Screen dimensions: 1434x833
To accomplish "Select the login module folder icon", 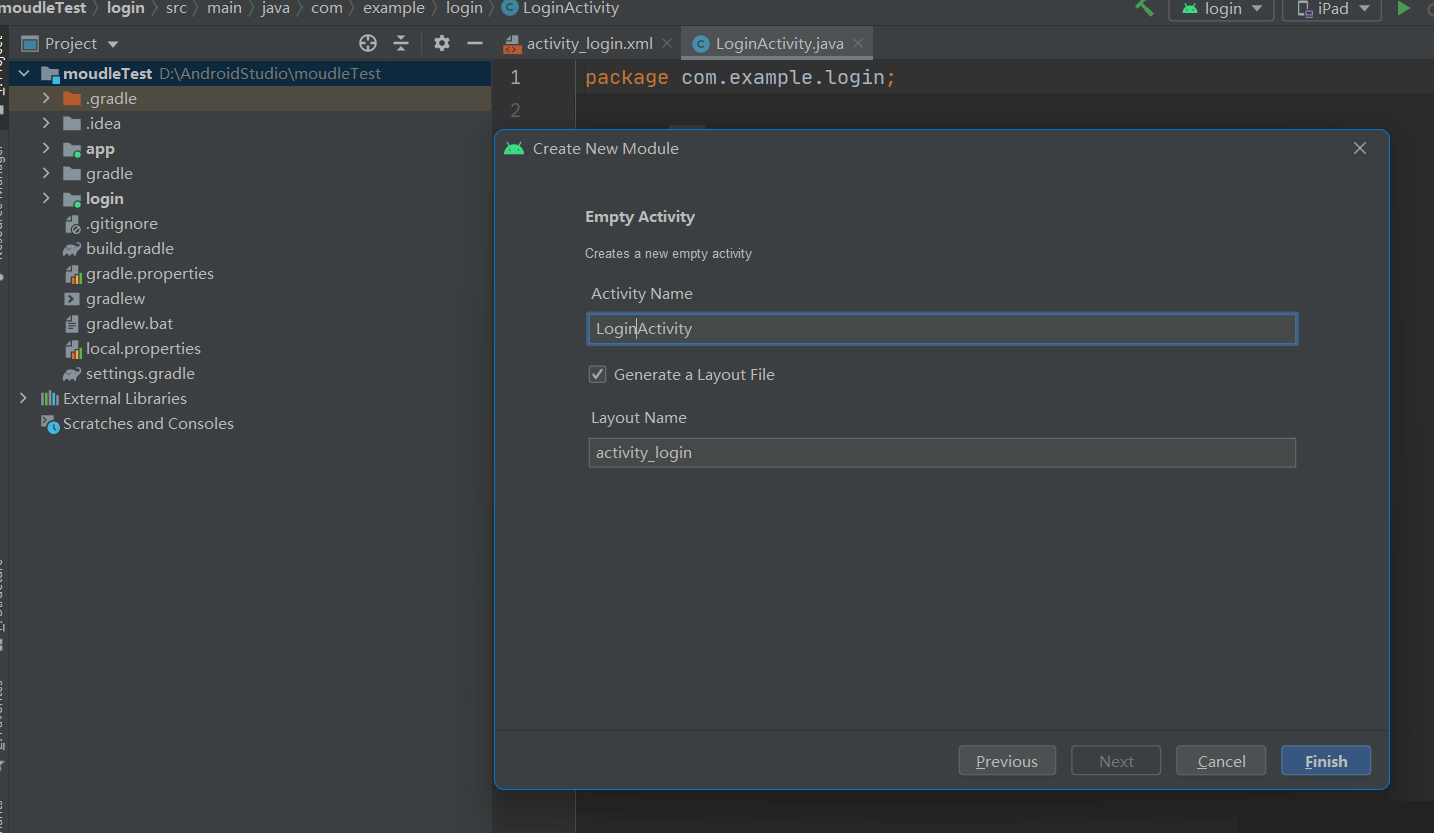I will [x=71, y=199].
